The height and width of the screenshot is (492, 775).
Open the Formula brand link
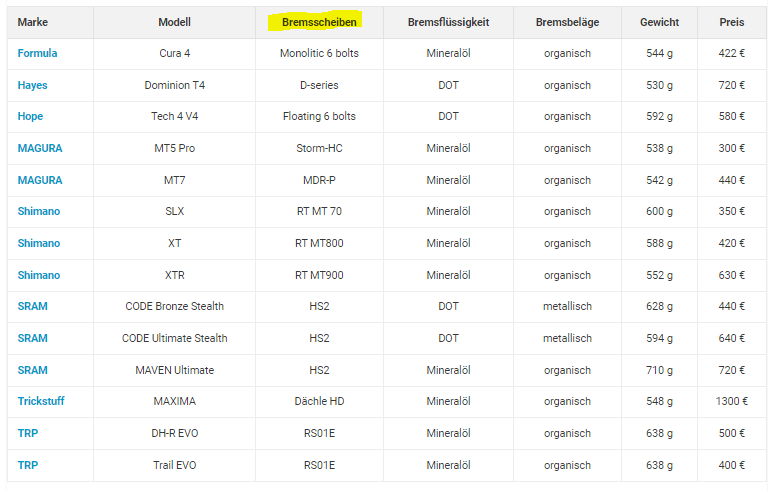pos(37,53)
